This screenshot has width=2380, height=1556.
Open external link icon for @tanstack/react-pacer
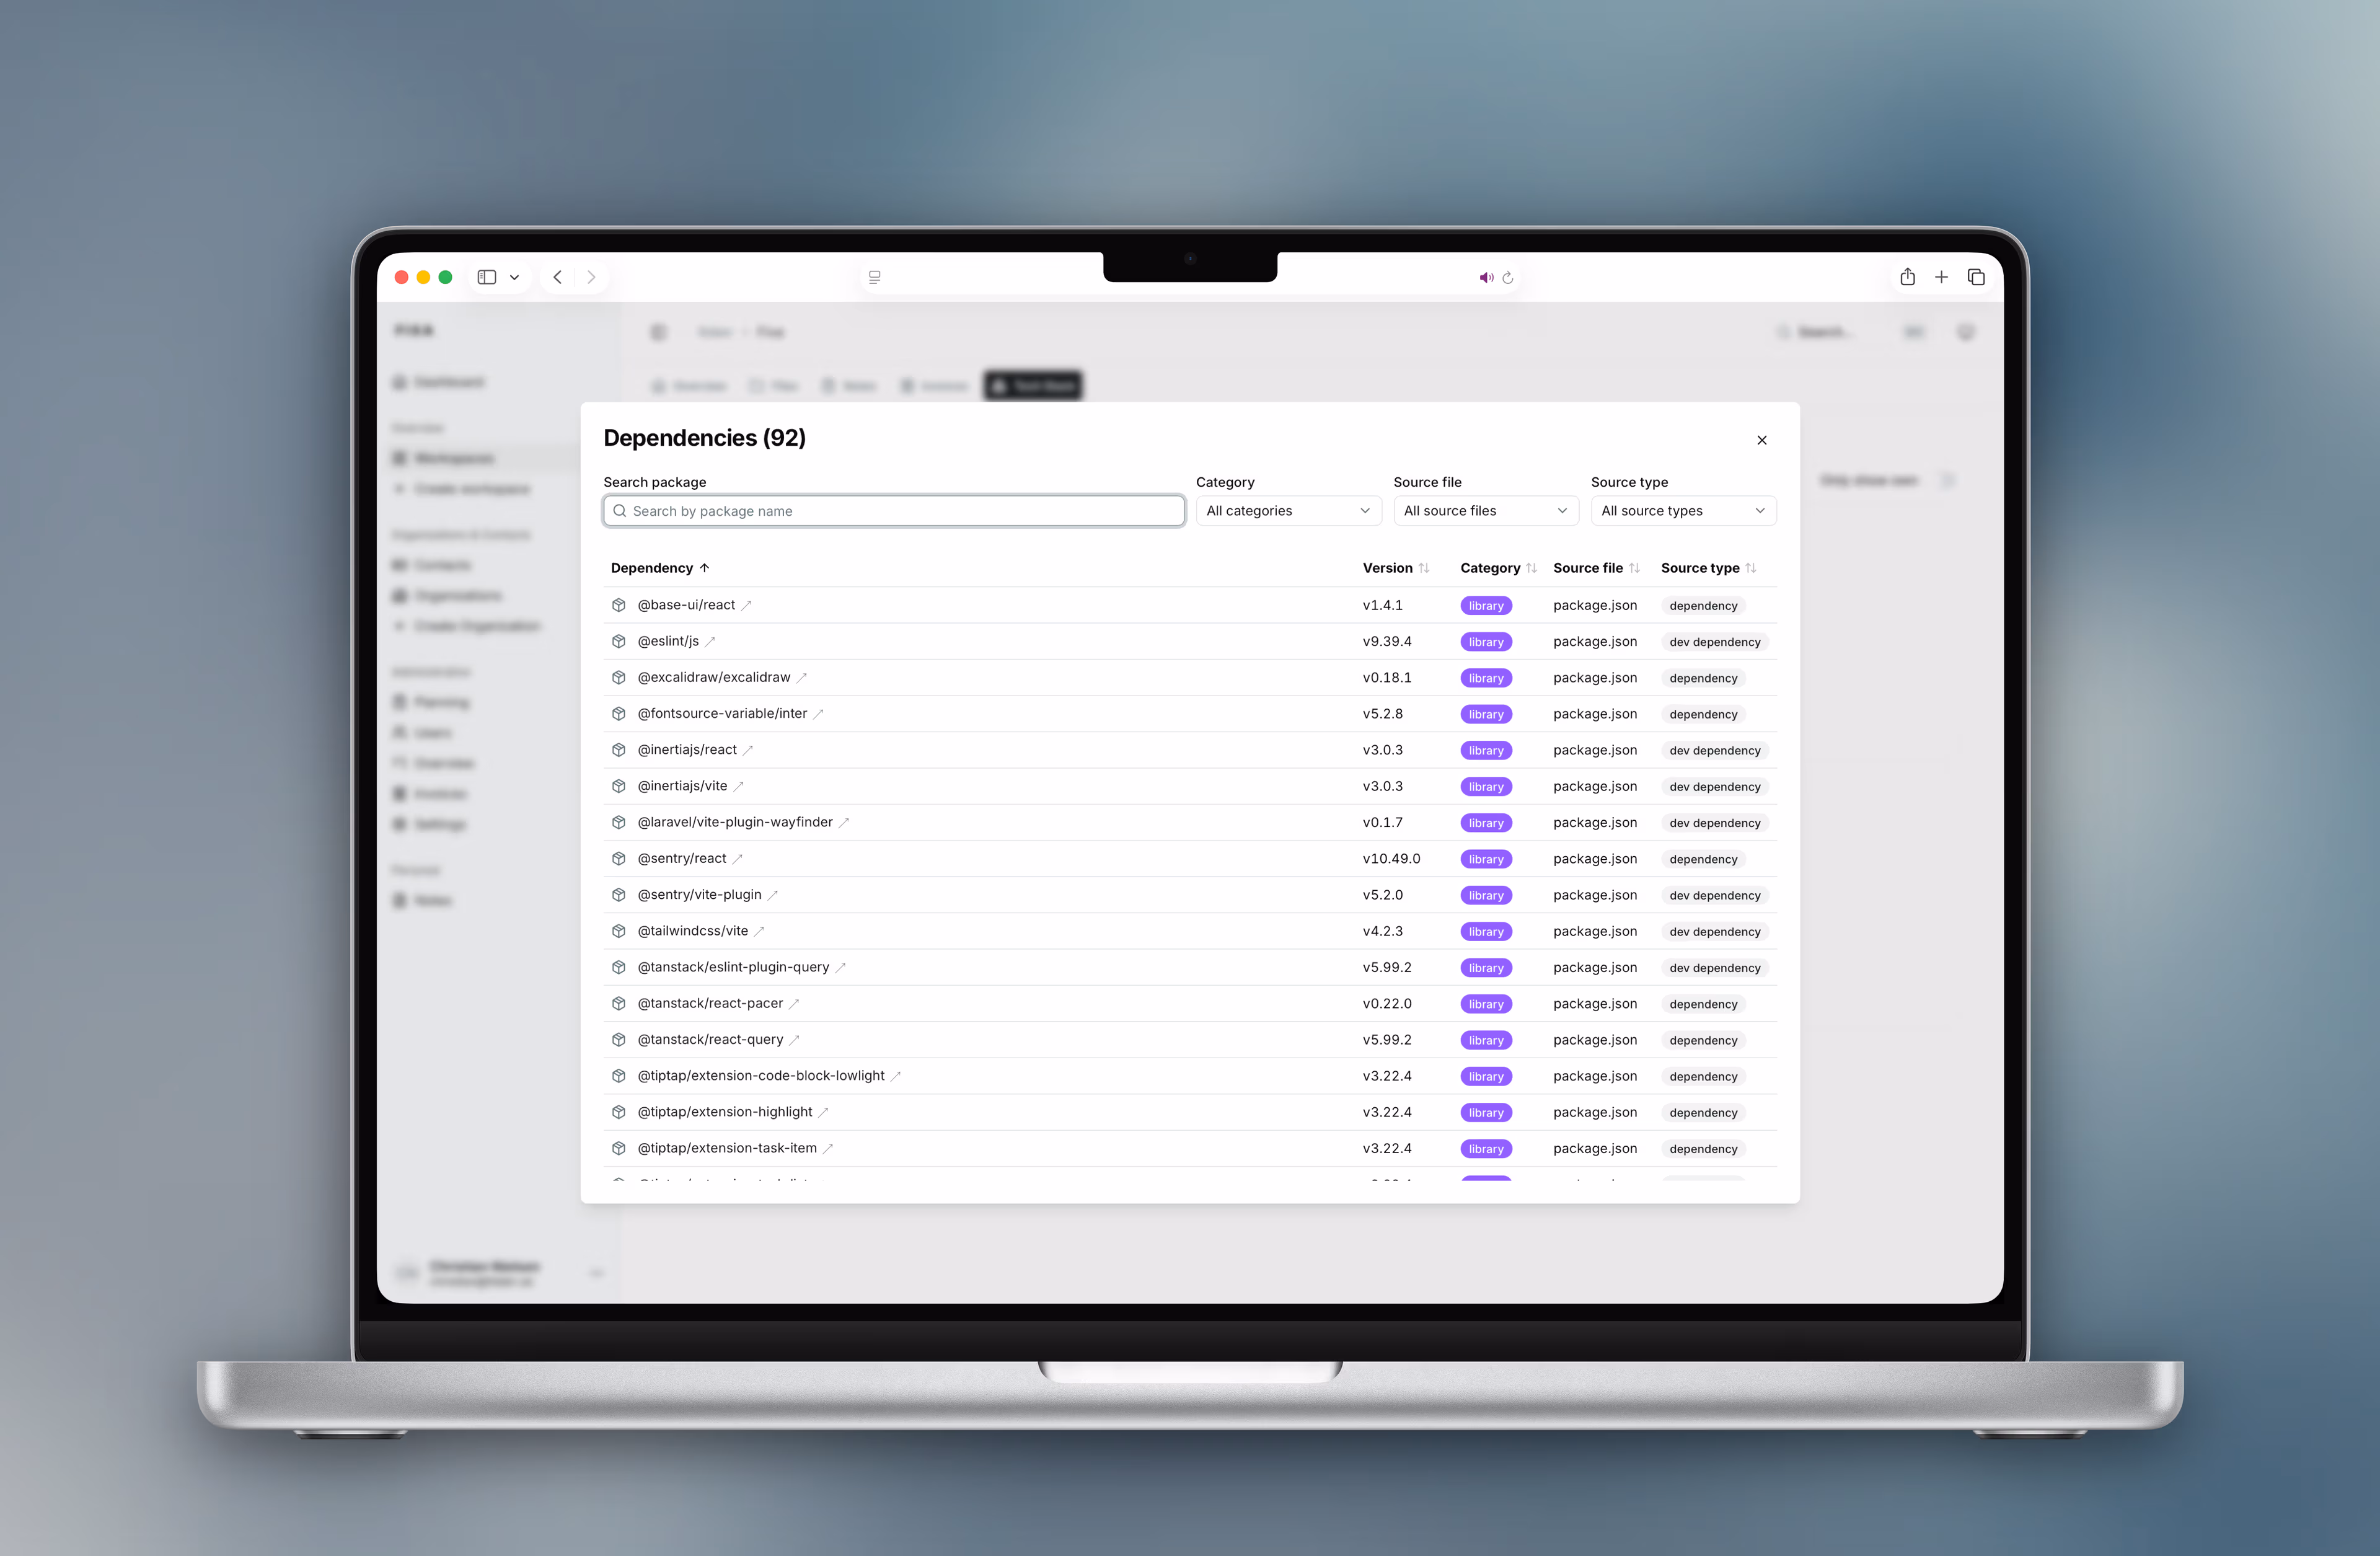[794, 1004]
